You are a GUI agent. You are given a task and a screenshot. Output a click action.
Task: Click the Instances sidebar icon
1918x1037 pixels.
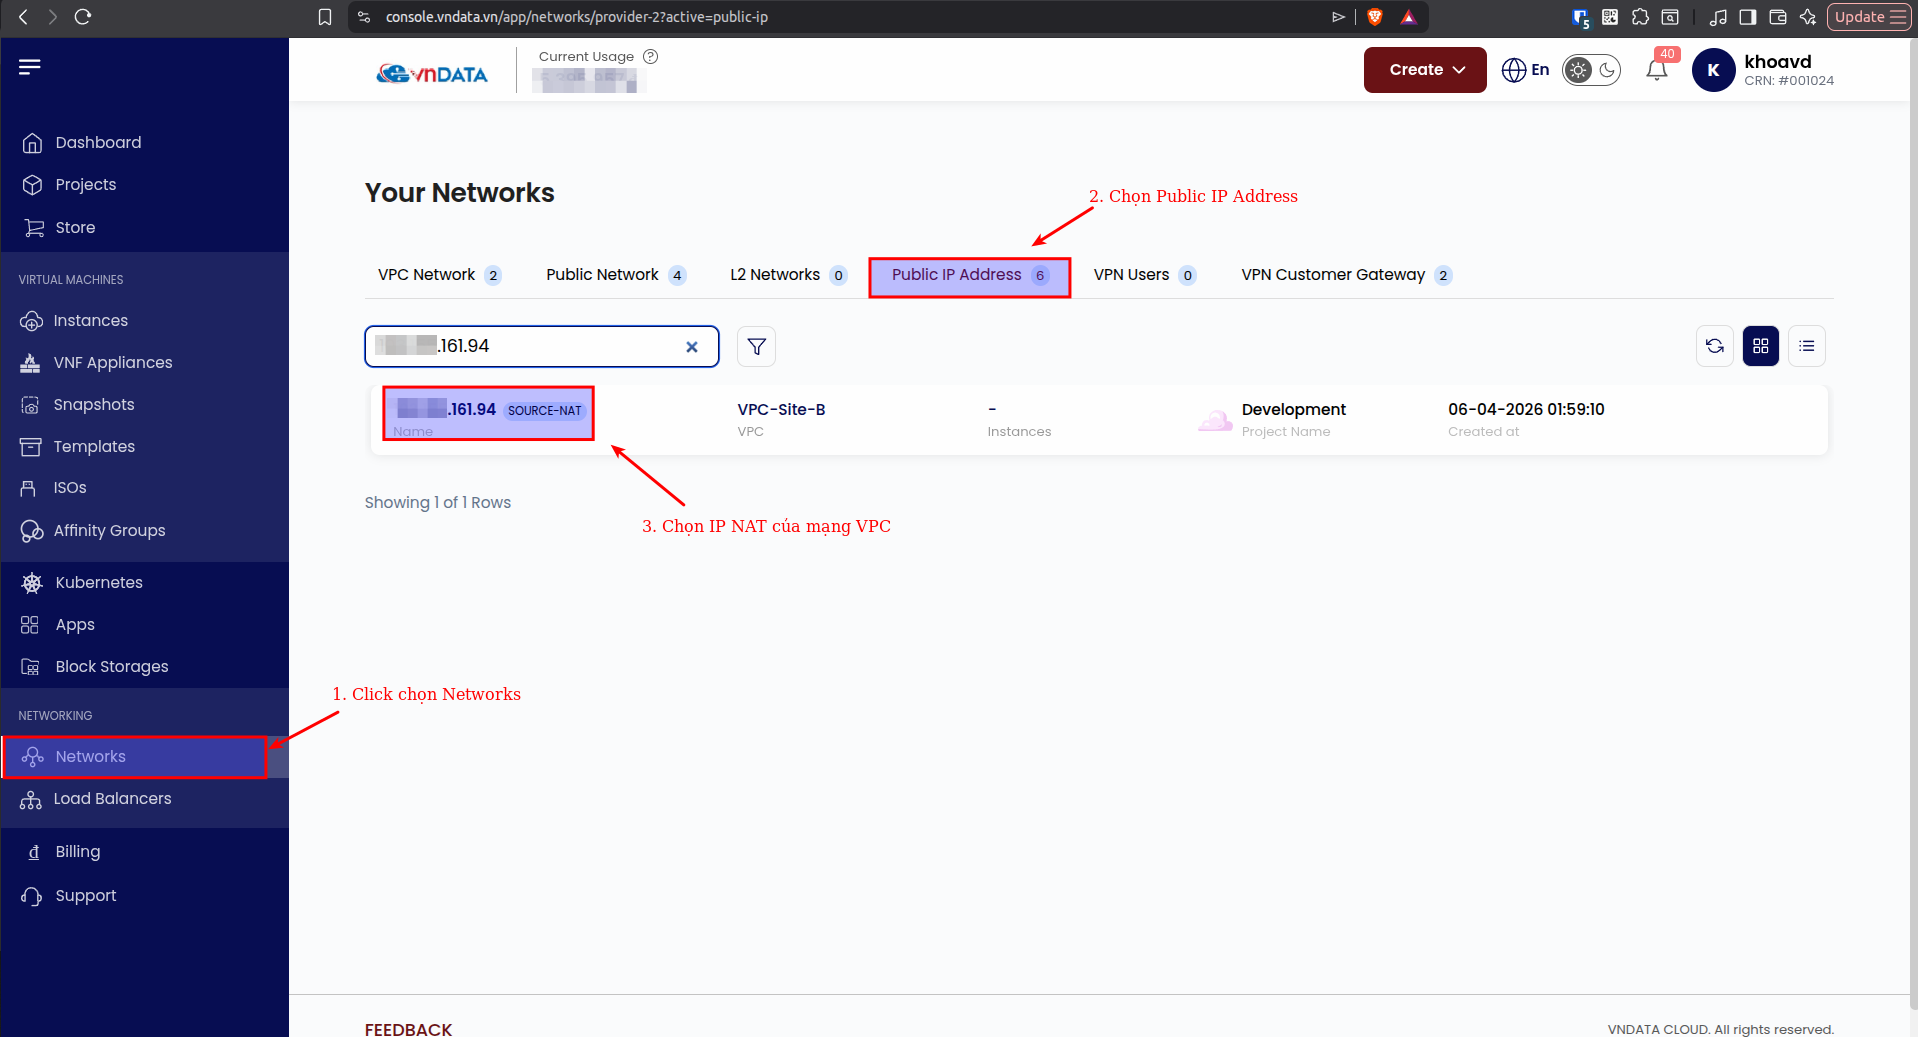tap(31, 321)
